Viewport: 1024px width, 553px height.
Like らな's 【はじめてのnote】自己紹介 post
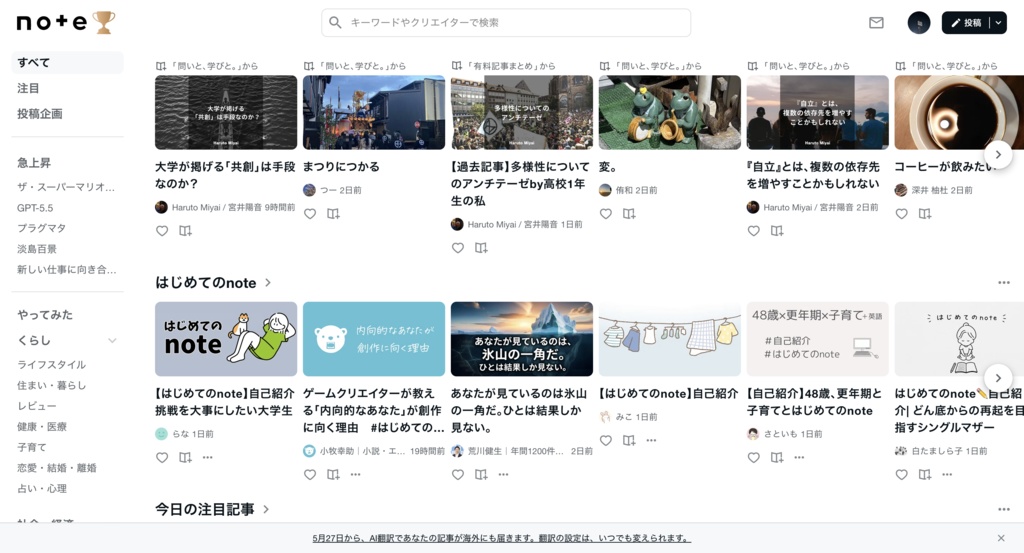coord(162,458)
